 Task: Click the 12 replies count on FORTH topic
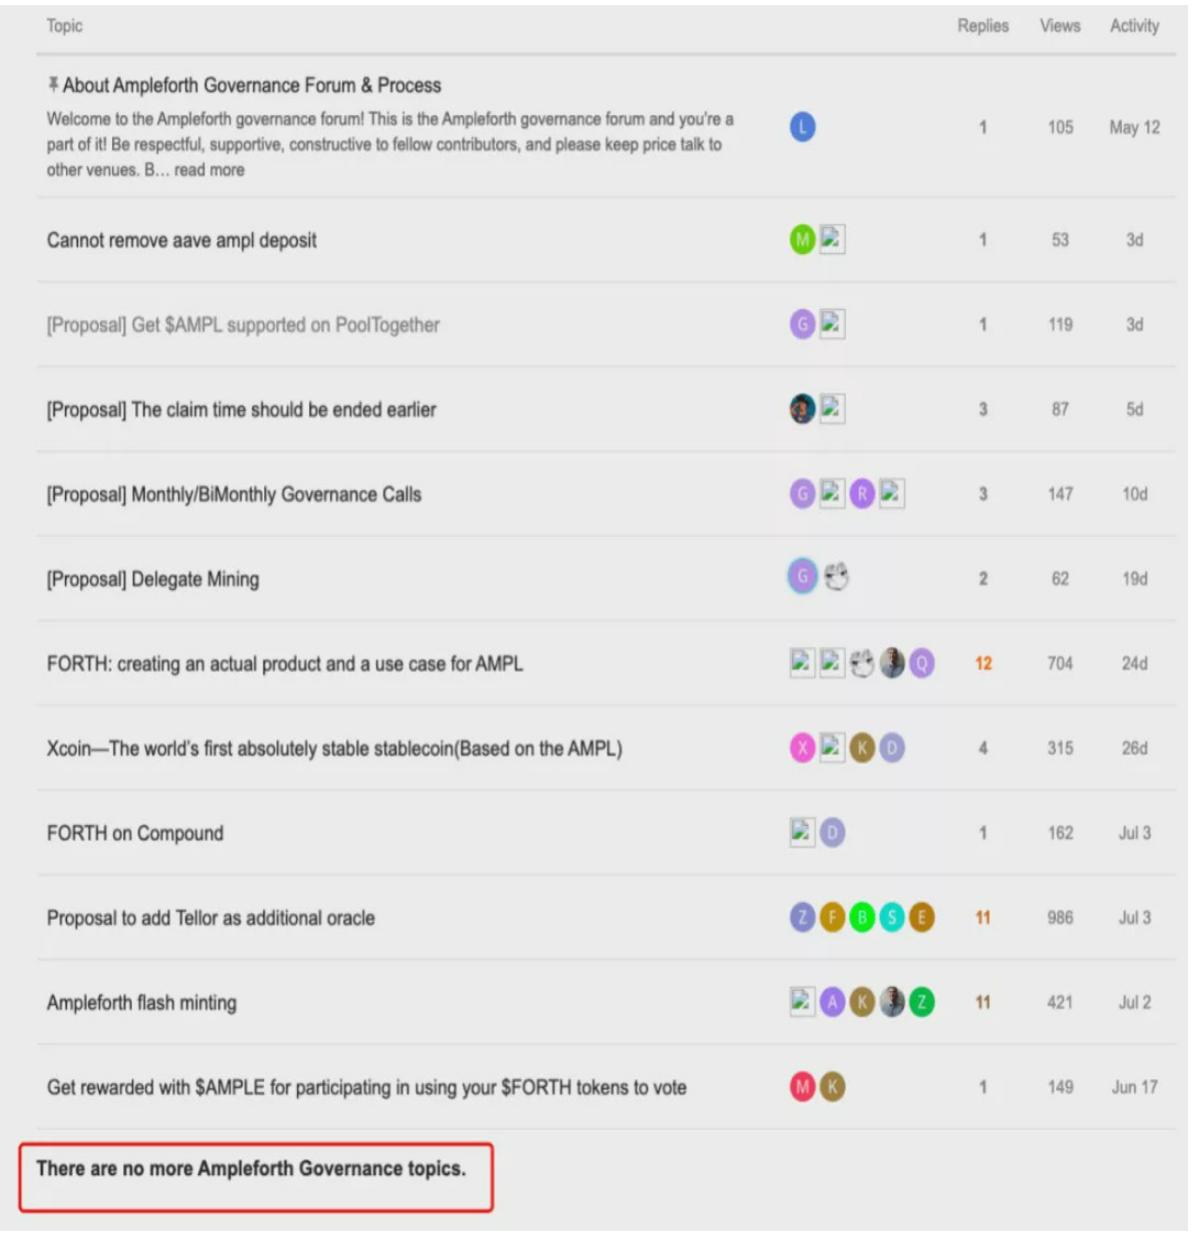[983, 664]
